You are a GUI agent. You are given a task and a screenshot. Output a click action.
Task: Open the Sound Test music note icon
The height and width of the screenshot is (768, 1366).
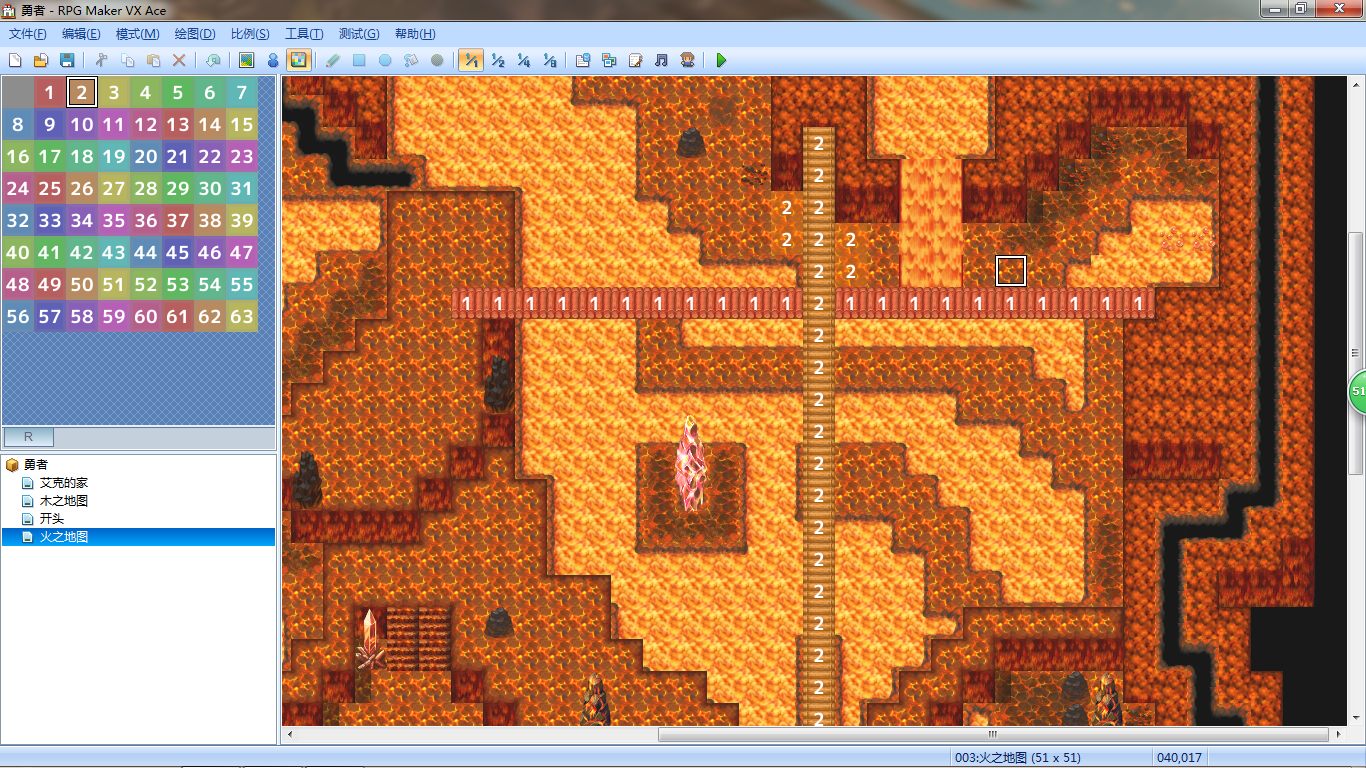tap(661, 60)
